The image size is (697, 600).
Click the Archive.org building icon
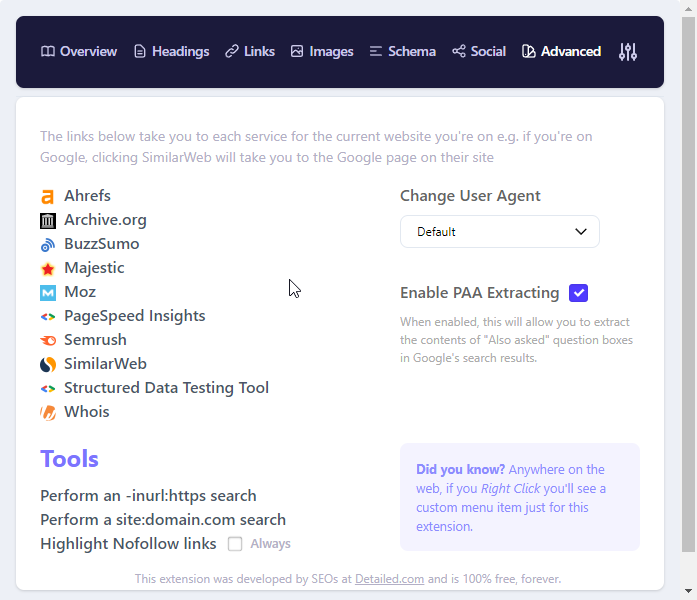(48, 220)
